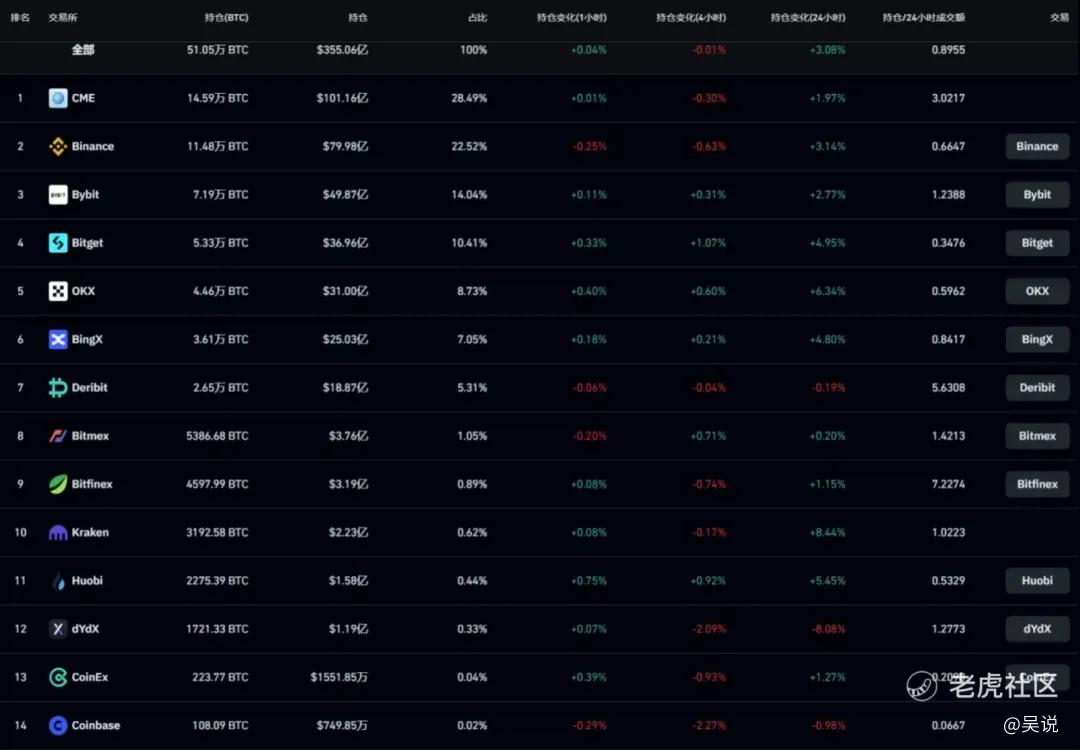The image size is (1080, 750).
Task: Click the Bitfinex leaf logo icon
Action: click(x=58, y=485)
